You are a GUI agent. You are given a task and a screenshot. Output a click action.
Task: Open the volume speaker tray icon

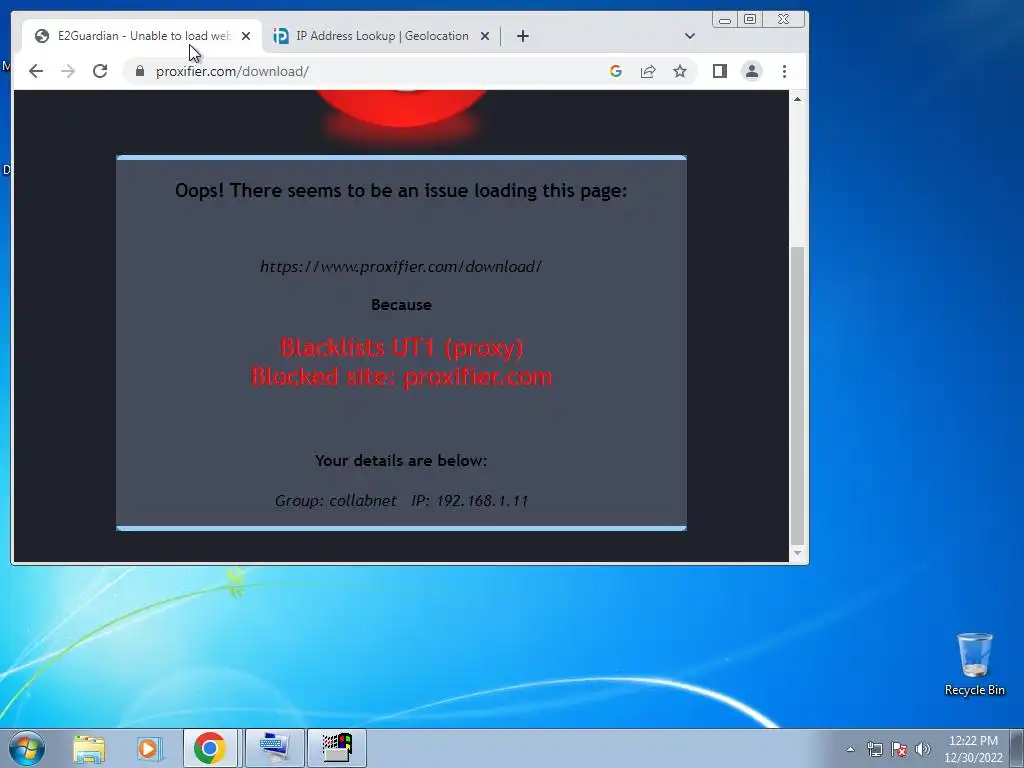[923, 749]
